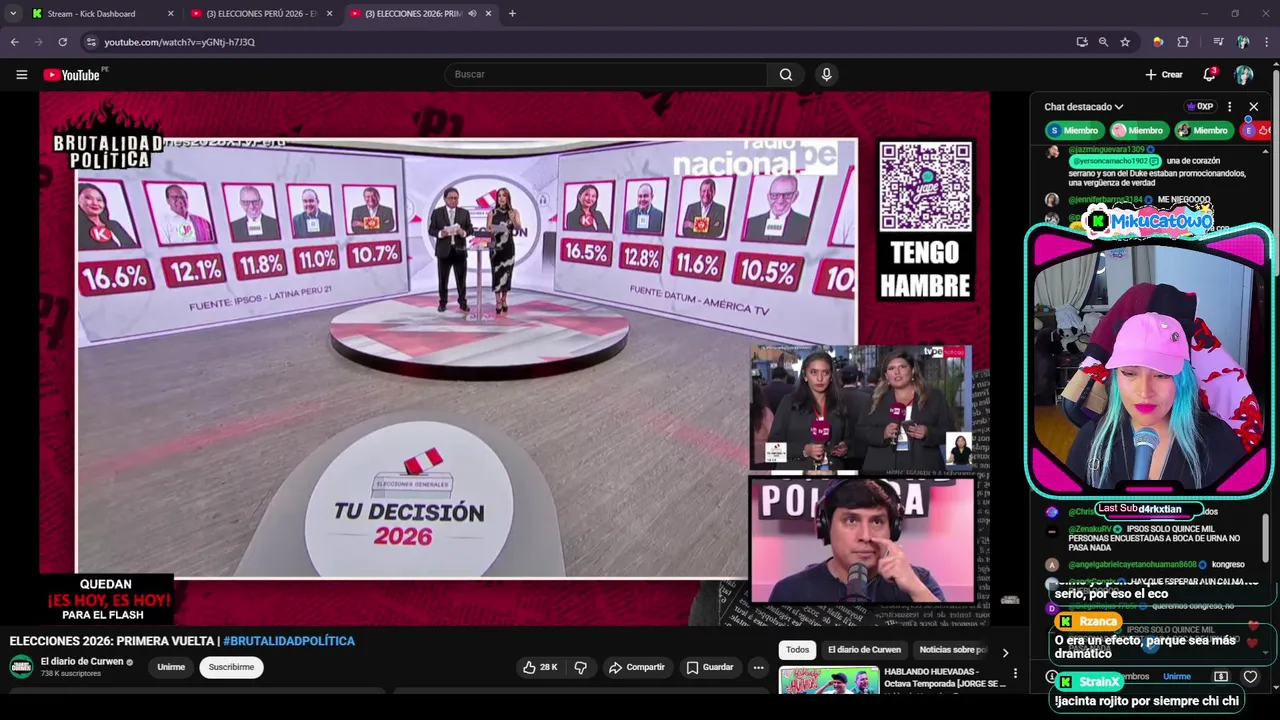
Task: Open El diario de Curwen channel name
Action: 81,662
